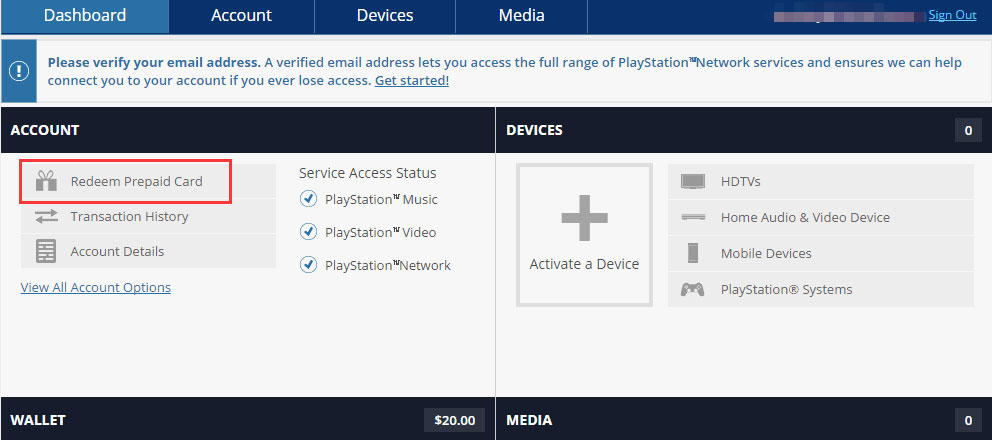
Task: Click the Transaction History arrows icon
Action: [x=46, y=216]
